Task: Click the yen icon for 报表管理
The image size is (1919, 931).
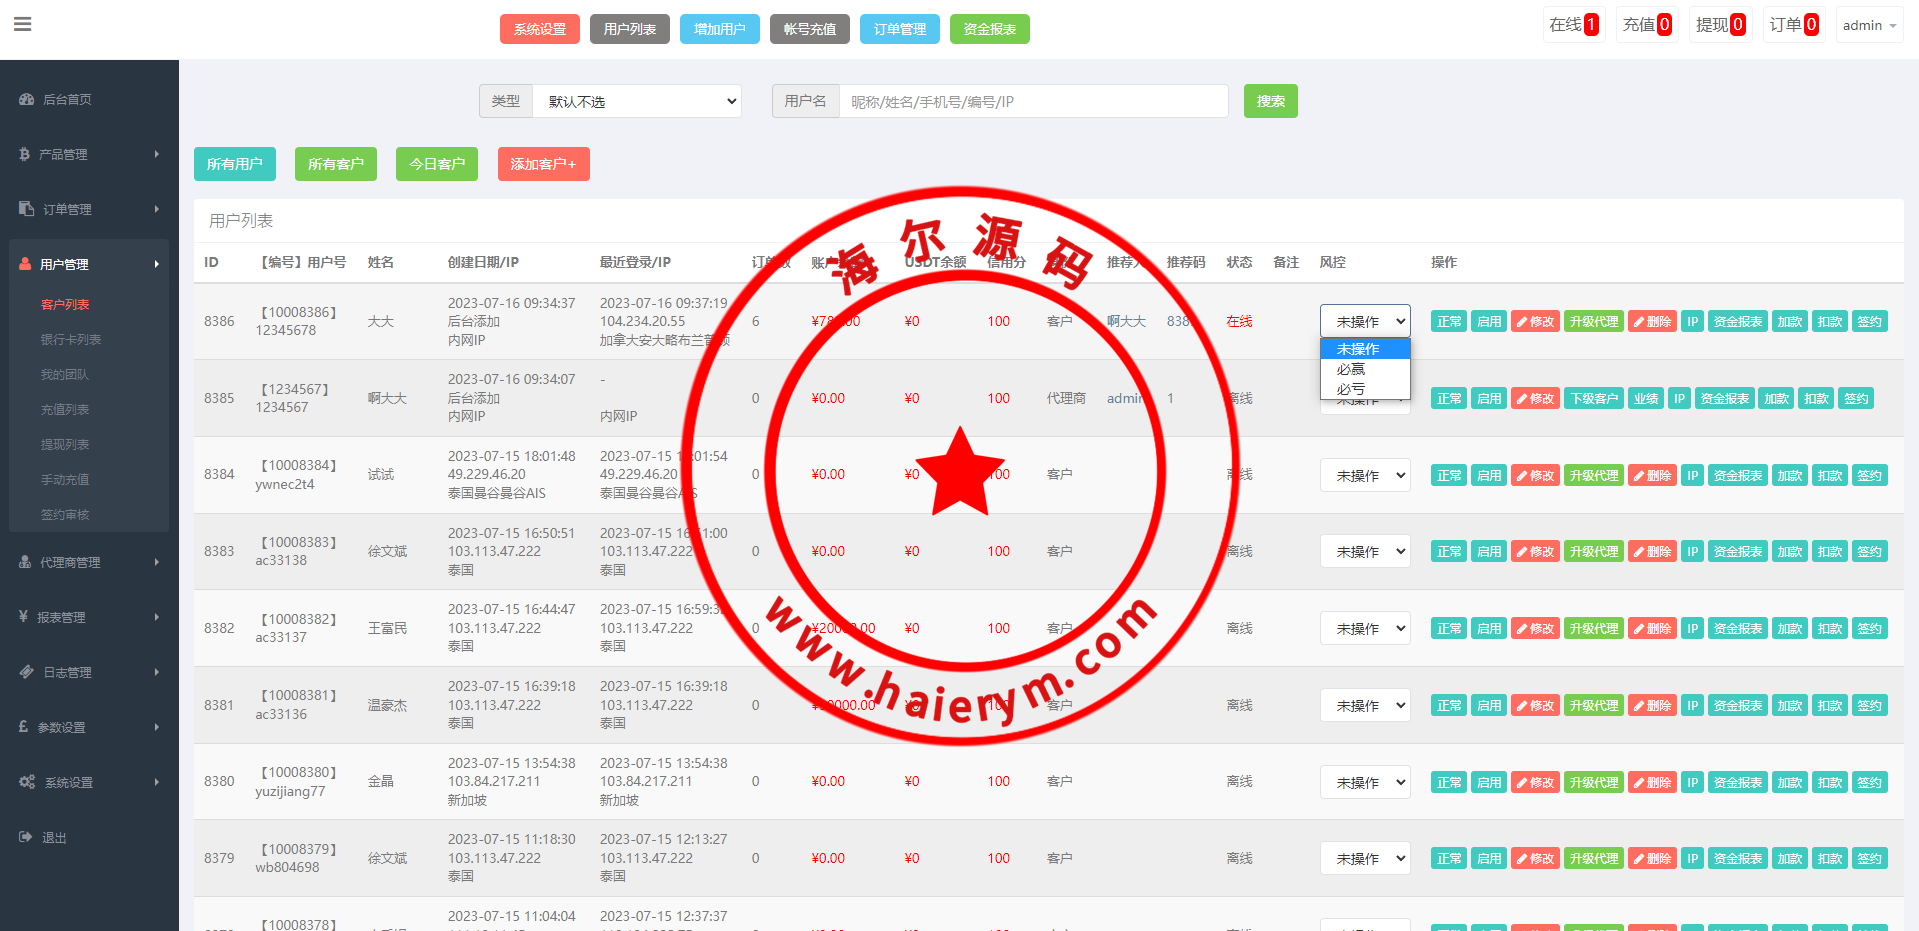Action: pos(23,617)
